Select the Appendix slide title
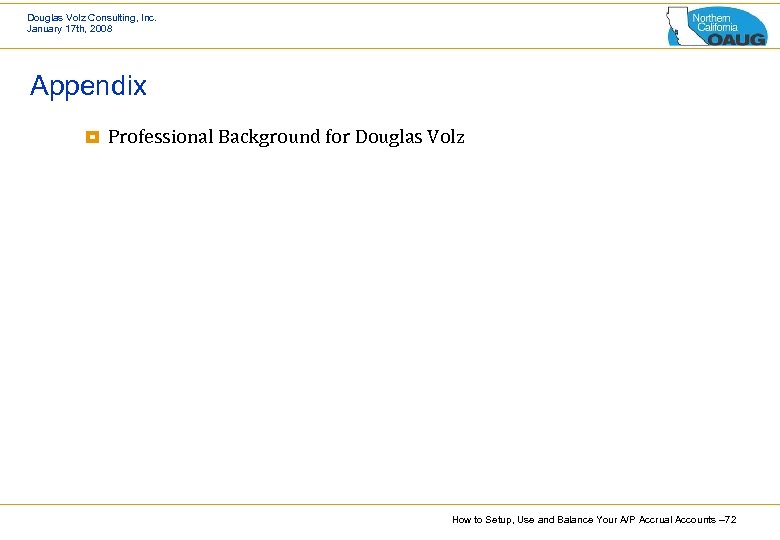 (x=88, y=86)
